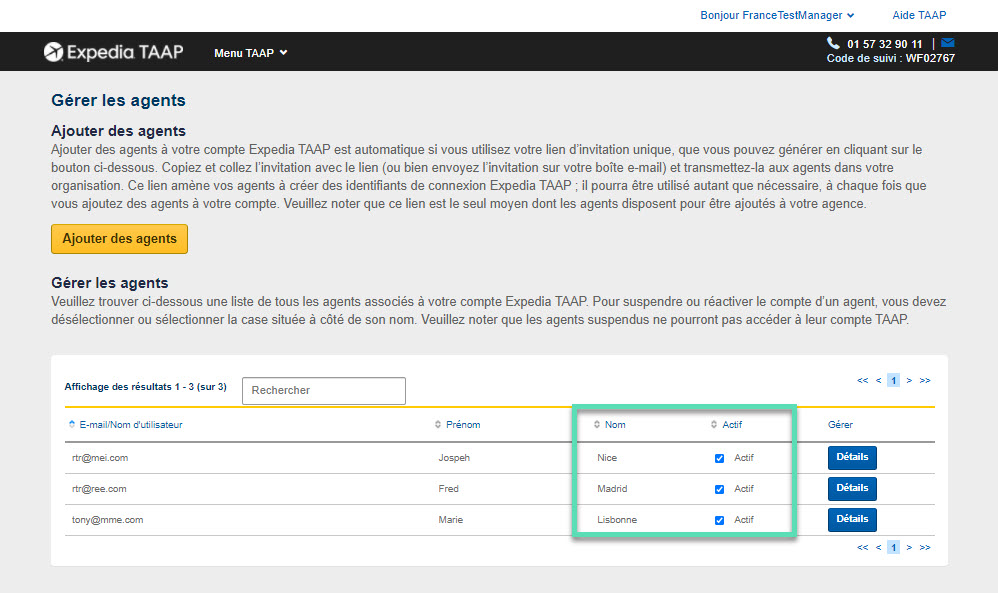Click first name cell Marie
Image resolution: width=998 pixels, height=593 pixels.
click(451, 520)
